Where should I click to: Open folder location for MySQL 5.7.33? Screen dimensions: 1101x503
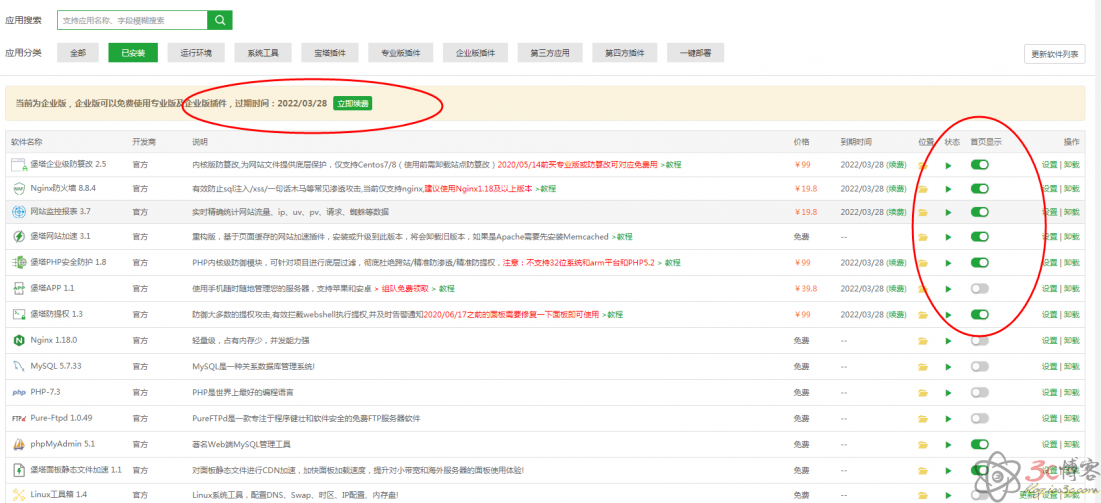point(923,367)
